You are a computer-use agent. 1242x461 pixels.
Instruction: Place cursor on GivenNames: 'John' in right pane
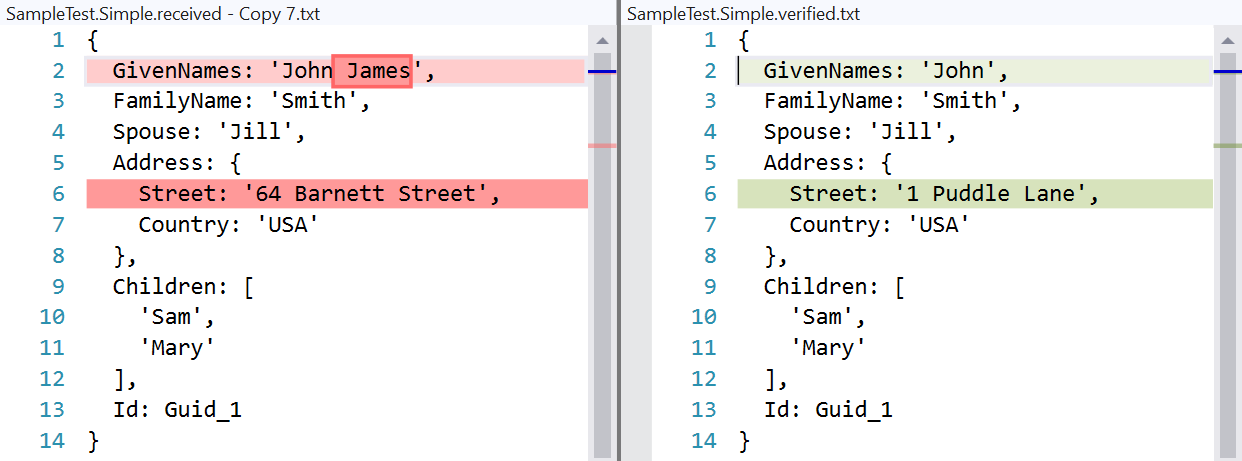coord(886,71)
